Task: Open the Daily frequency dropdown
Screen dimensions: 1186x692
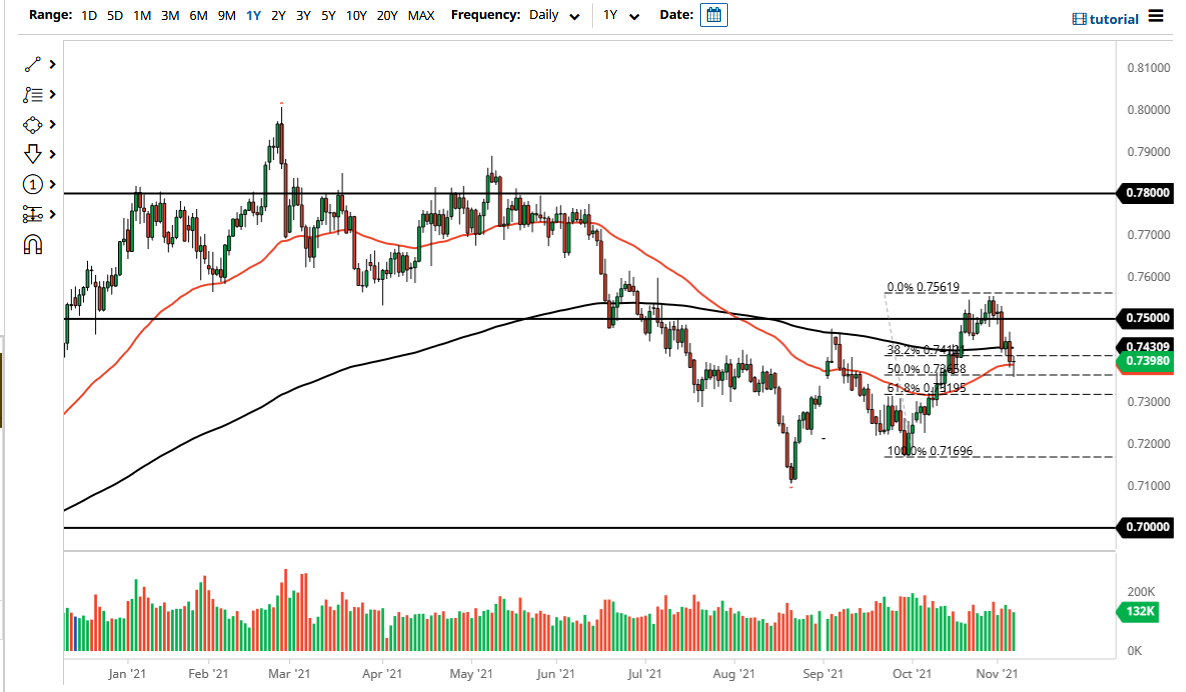Action: pyautogui.click(x=553, y=15)
